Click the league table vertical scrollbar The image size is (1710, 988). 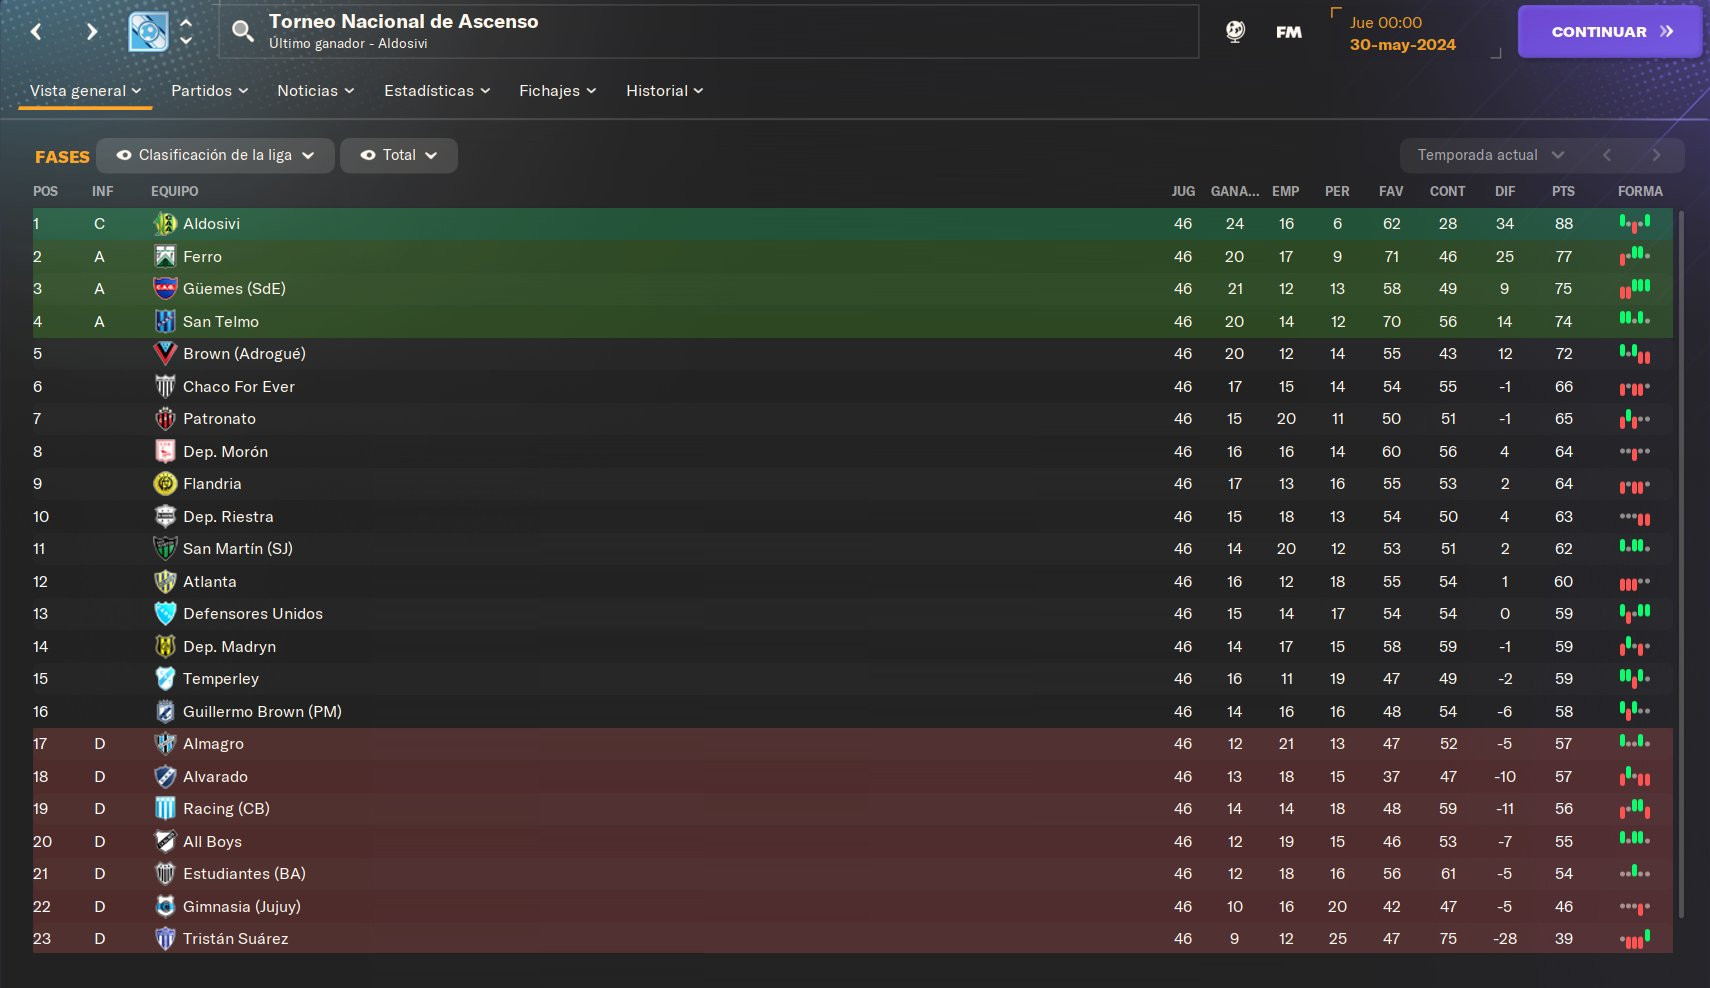1682,563
